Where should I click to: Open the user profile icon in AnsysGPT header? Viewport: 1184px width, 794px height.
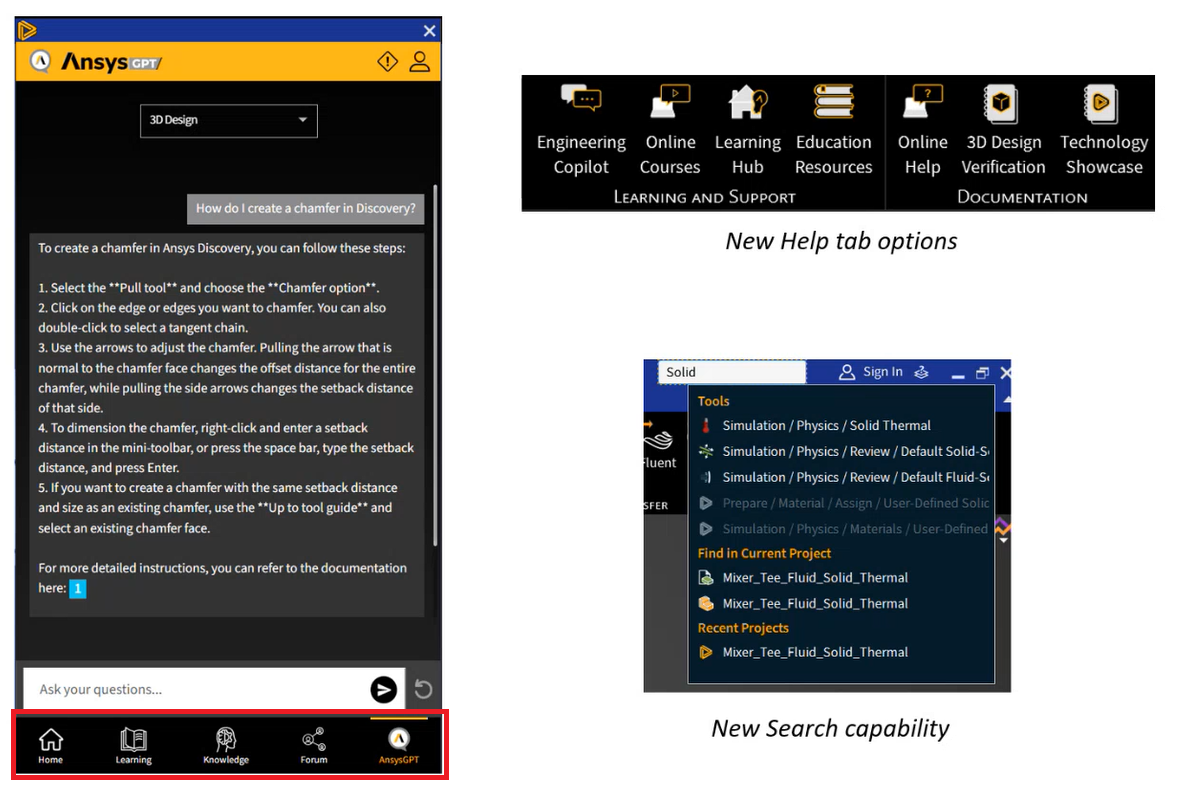coord(420,61)
